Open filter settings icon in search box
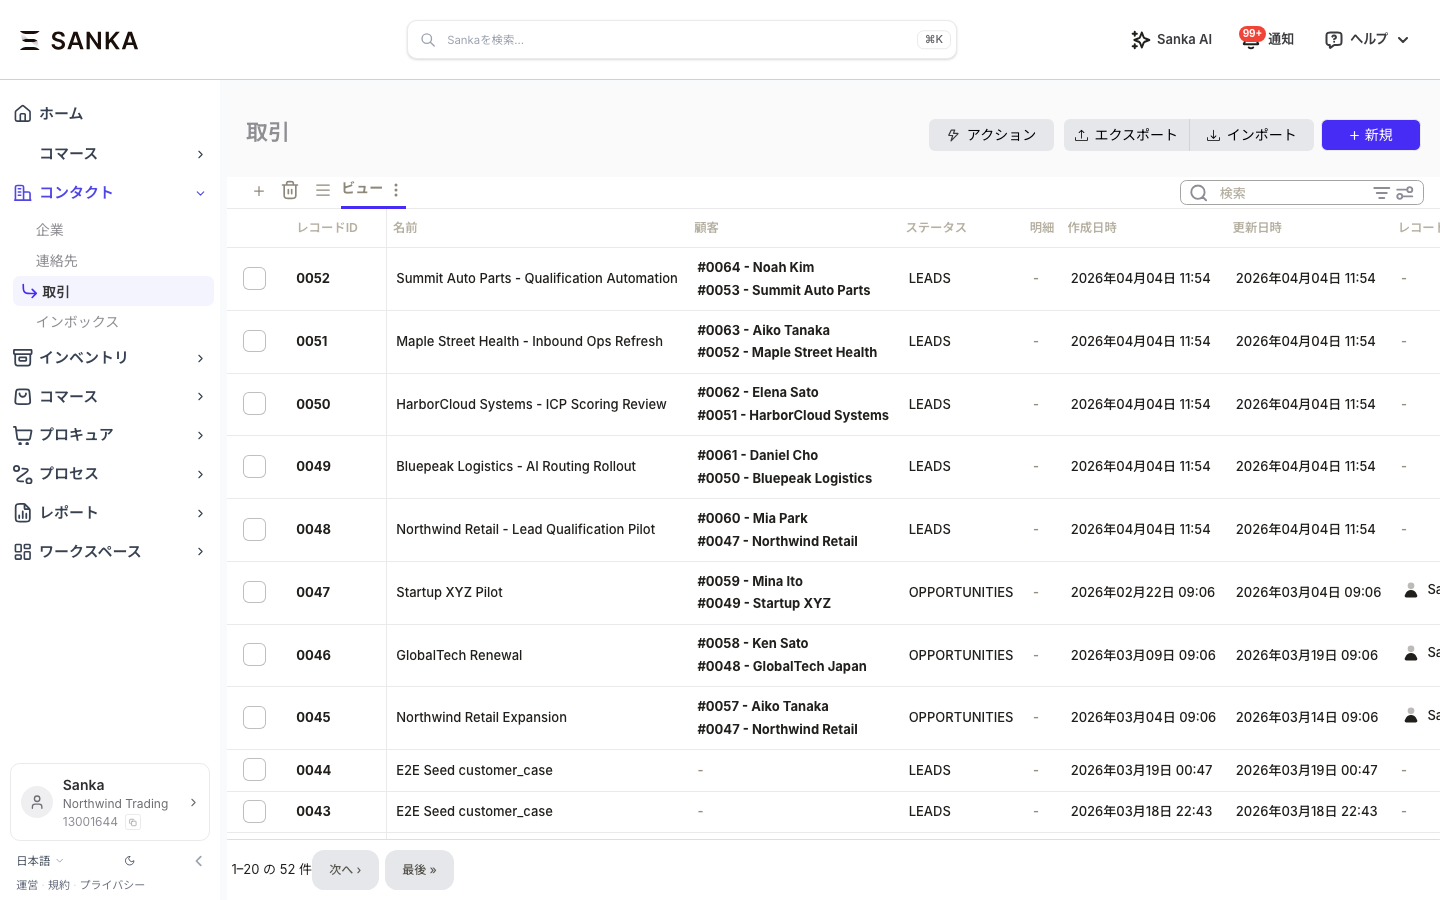The image size is (1440, 900). coord(1405,193)
